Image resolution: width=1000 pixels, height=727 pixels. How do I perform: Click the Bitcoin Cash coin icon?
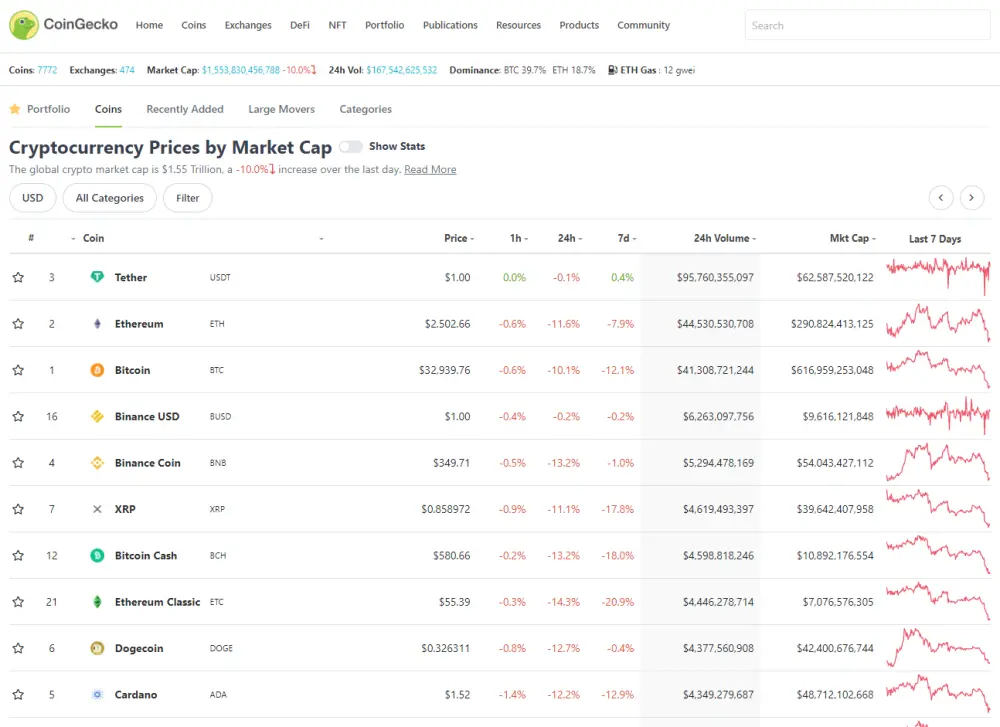pyautogui.click(x=97, y=555)
